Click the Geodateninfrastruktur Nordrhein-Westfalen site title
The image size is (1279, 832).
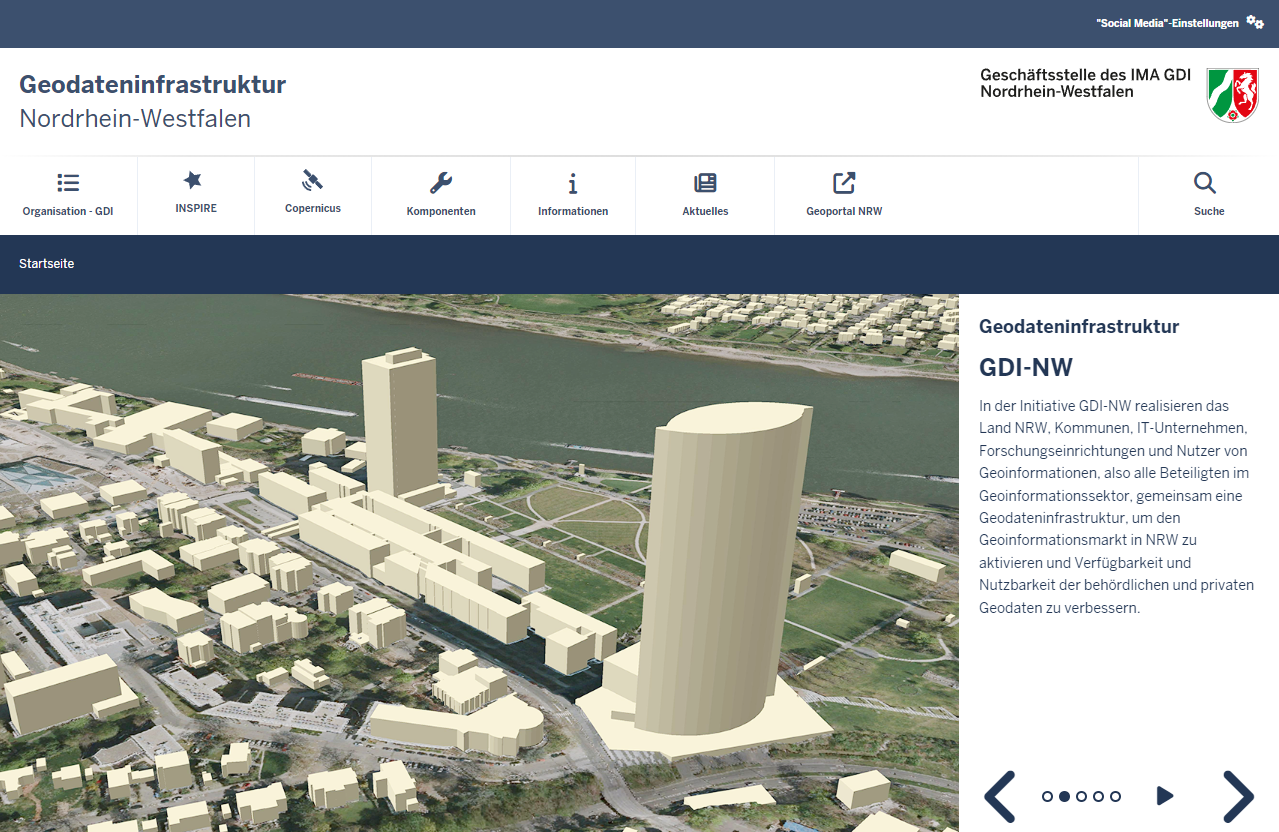point(152,101)
